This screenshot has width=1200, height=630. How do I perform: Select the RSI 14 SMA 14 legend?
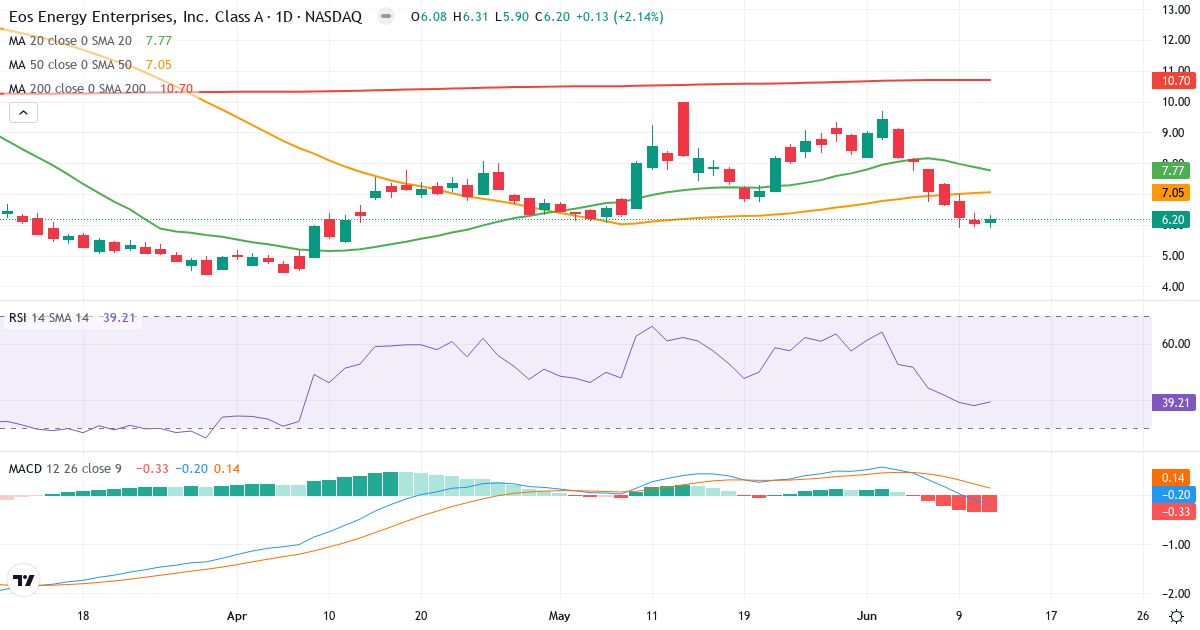(50, 318)
